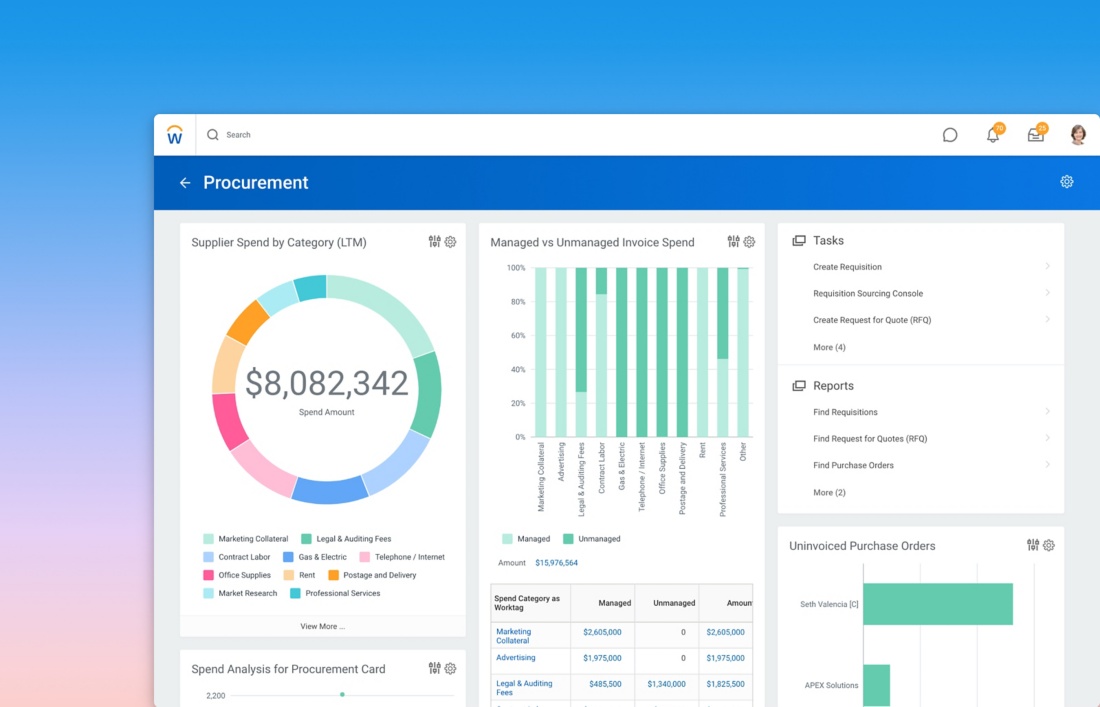Click in the Search field
The width and height of the screenshot is (1100, 707).
tap(400, 135)
